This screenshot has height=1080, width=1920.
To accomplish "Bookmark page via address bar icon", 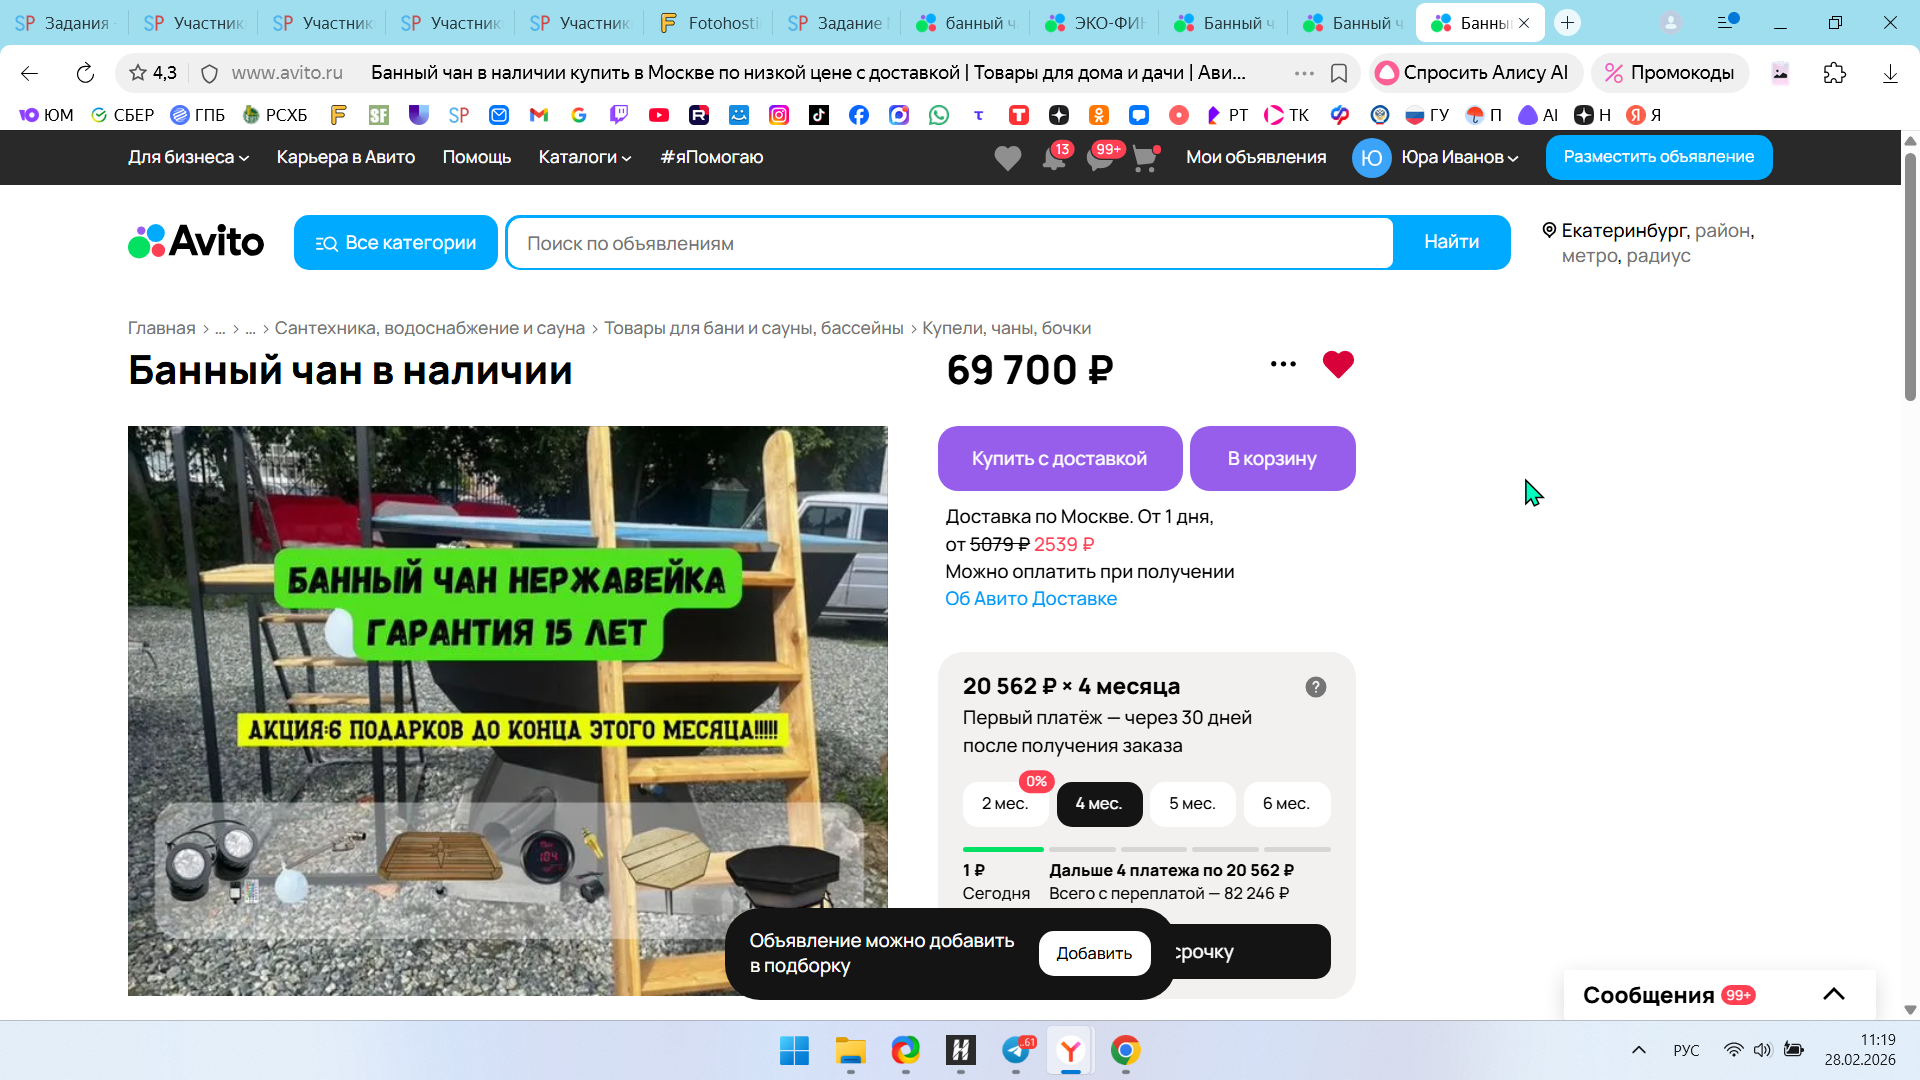I will [1339, 73].
